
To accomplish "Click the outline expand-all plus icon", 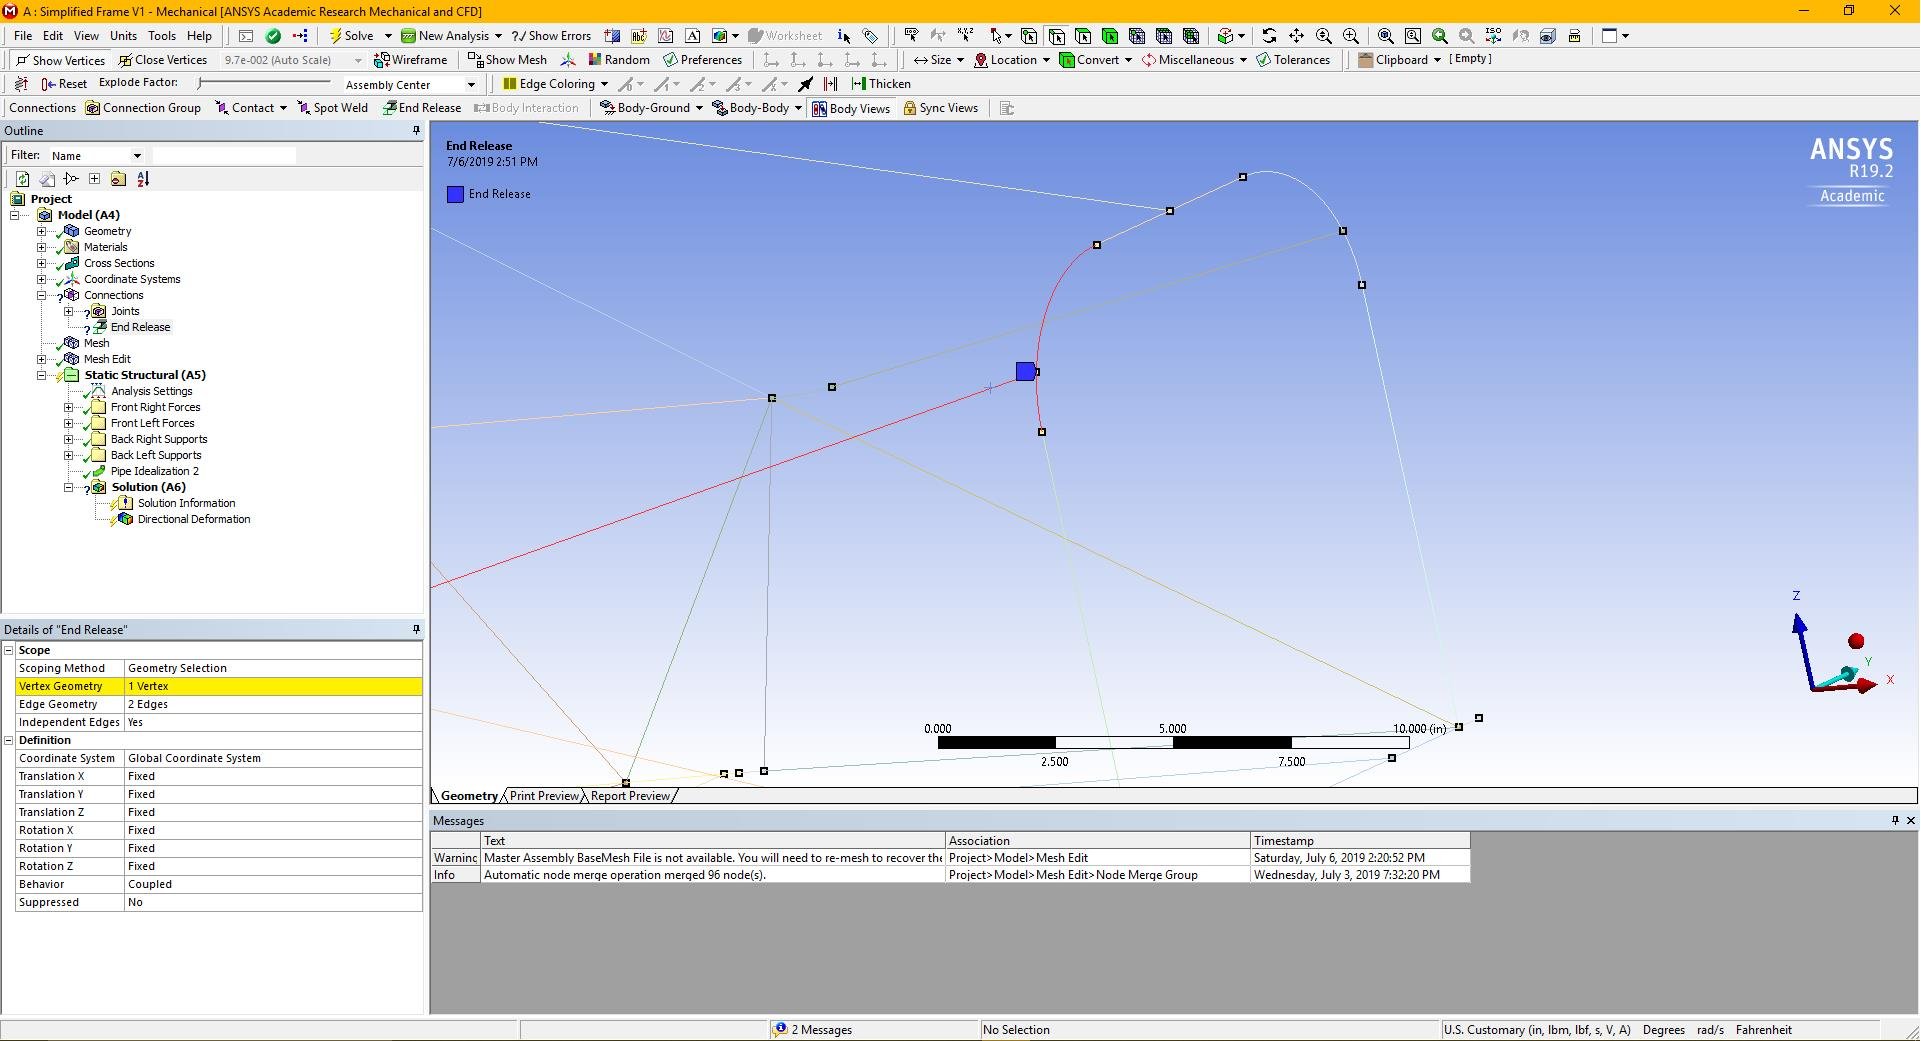I will point(94,179).
